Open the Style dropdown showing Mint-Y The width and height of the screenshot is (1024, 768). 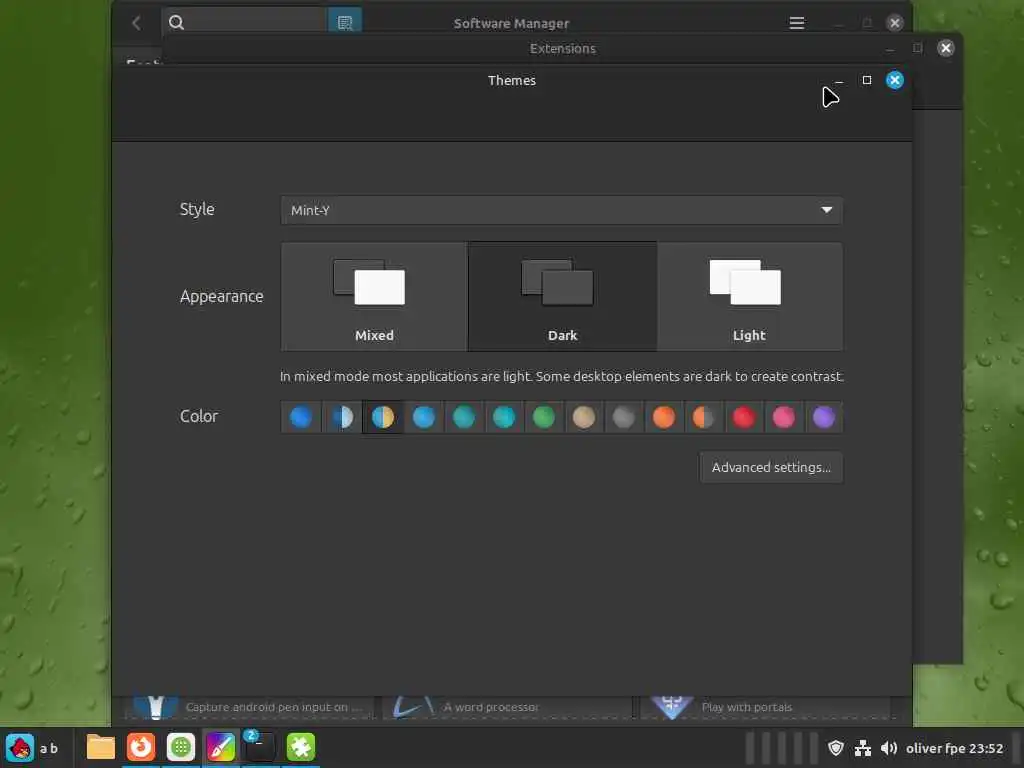(561, 210)
